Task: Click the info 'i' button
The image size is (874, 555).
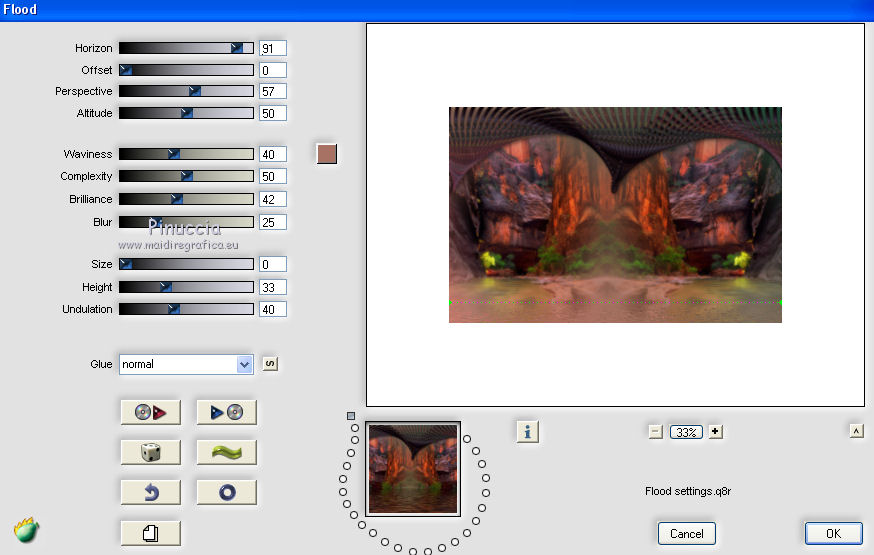Action: pyautogui.click(x=527, y=432)
